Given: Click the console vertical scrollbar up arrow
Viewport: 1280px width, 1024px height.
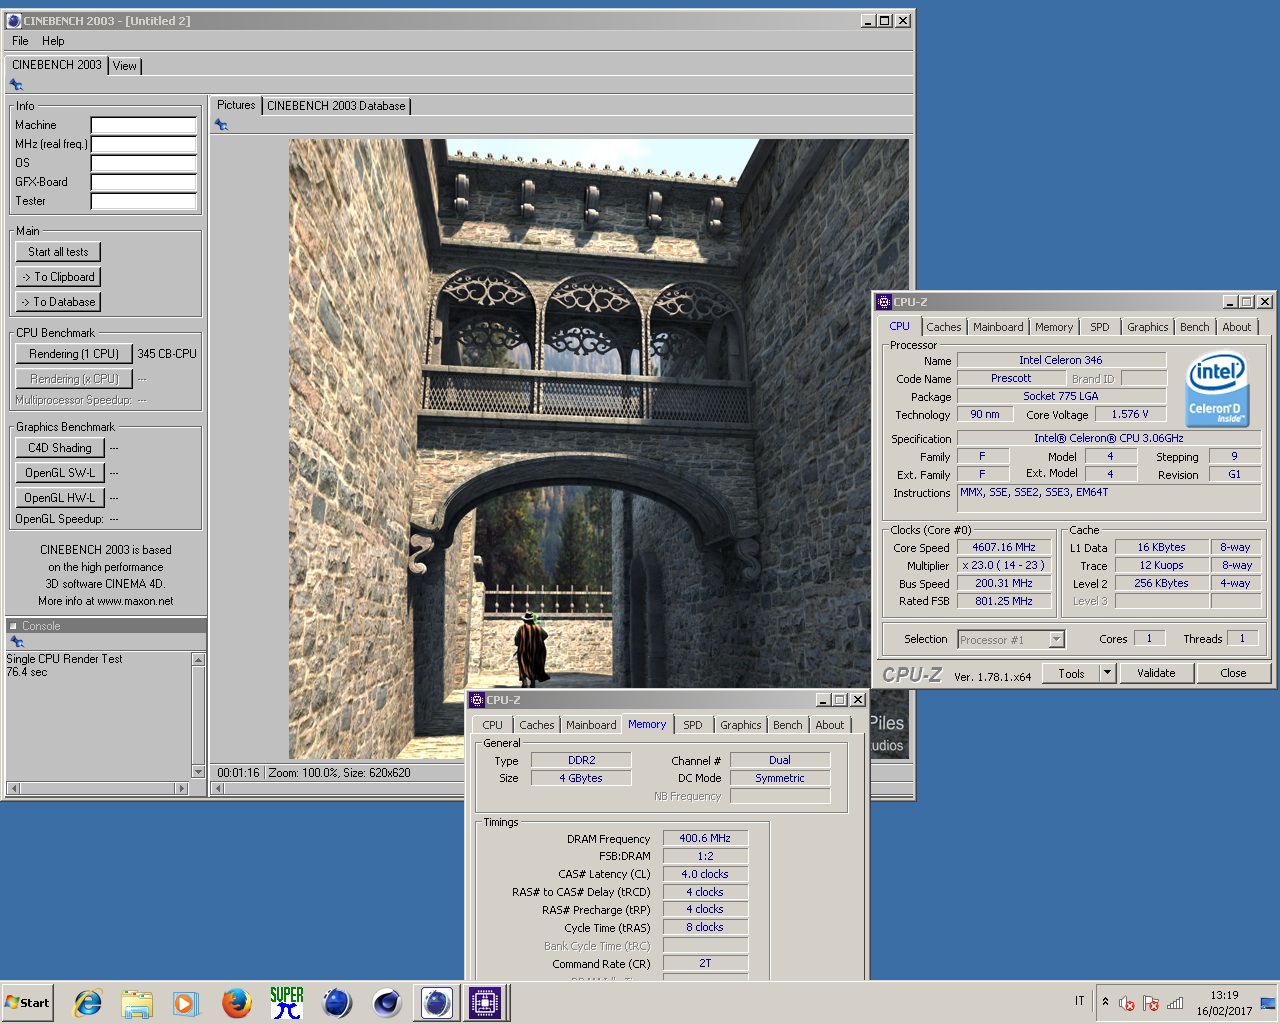Looking at the screenshot, I should (x=198, y=660).
